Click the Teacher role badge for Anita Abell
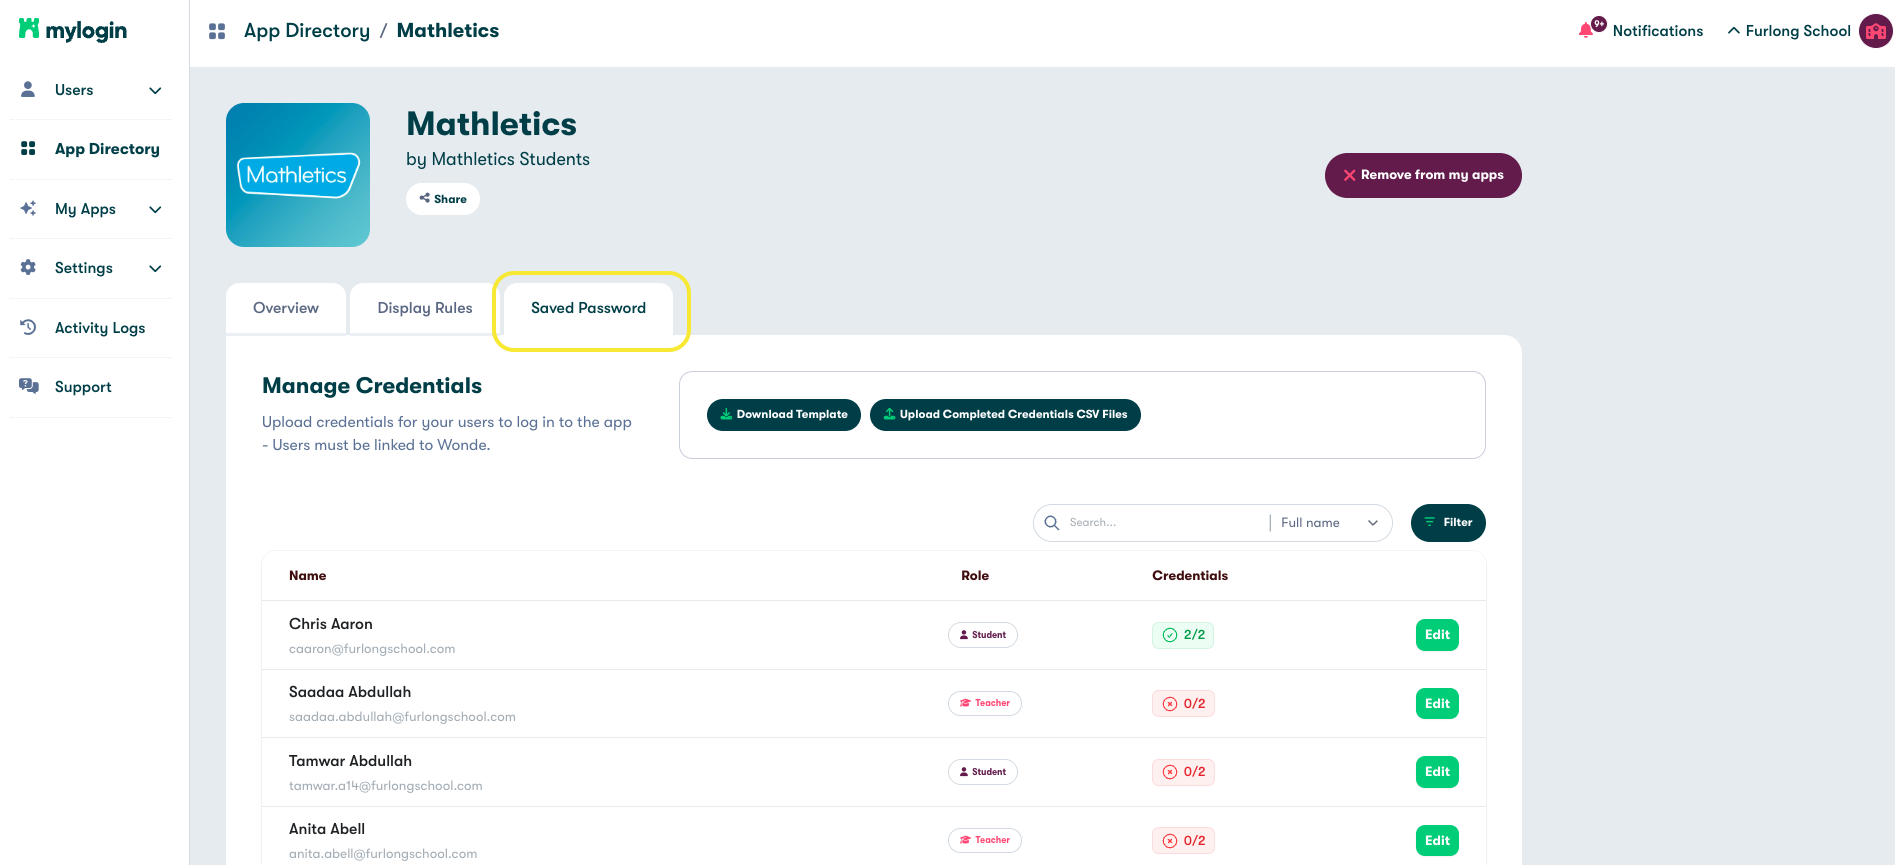Viewport: 1895px width, 865px height. tap(985, 840)
